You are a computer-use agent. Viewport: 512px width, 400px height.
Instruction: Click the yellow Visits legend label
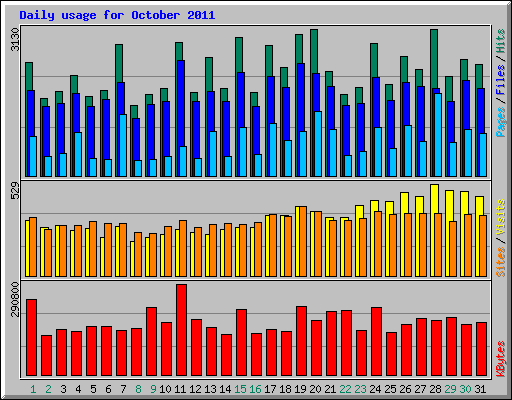(501, 218)
